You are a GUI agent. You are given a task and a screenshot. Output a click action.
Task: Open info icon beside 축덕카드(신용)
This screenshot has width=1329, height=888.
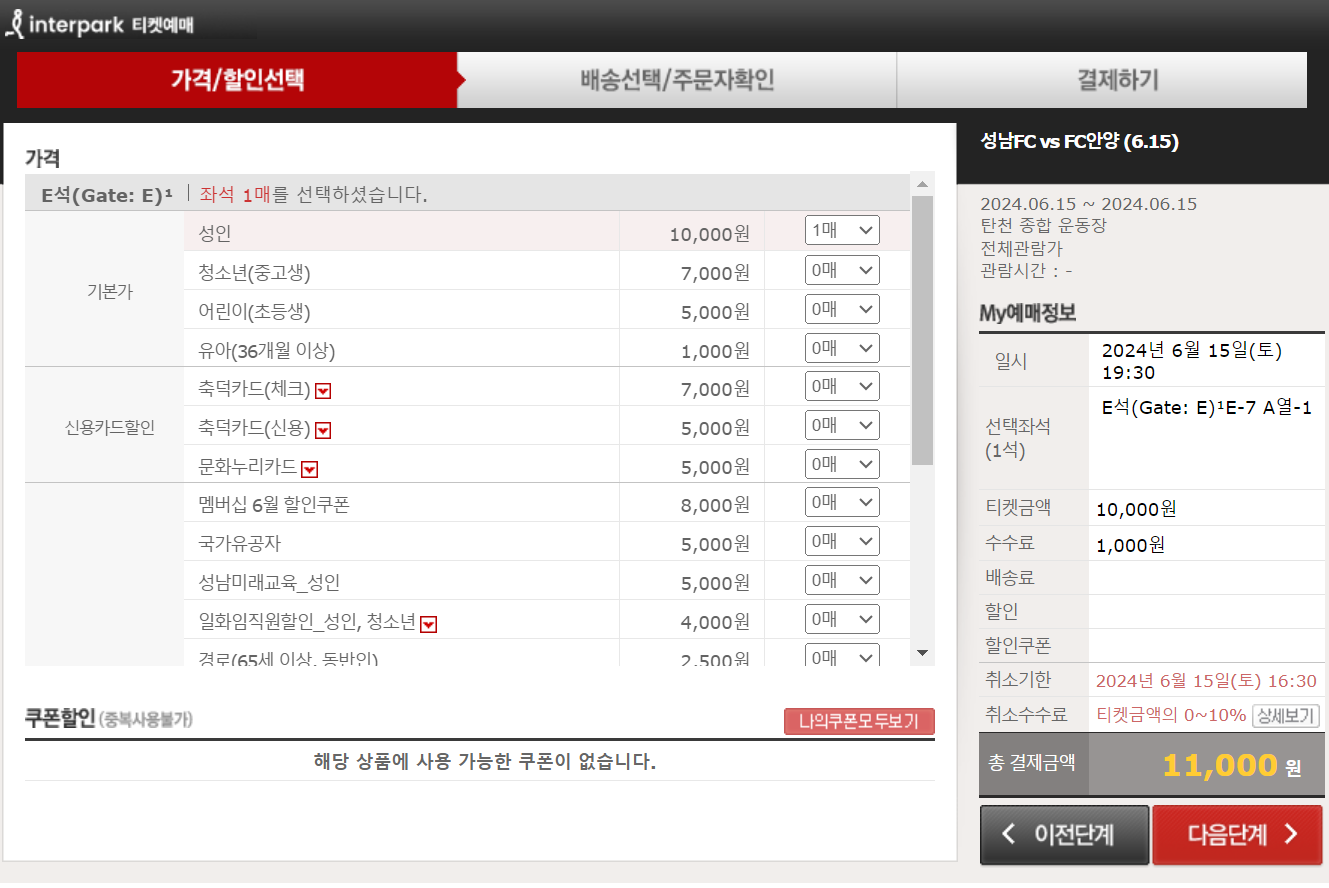point(323,430)
